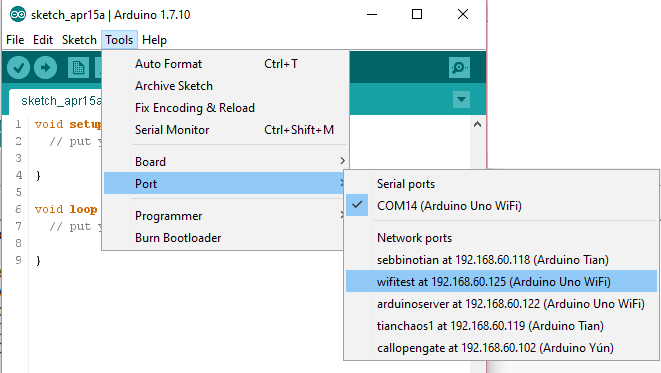Click the Arduino logo in title bar
661x373 pixels.
click(18, 14)
